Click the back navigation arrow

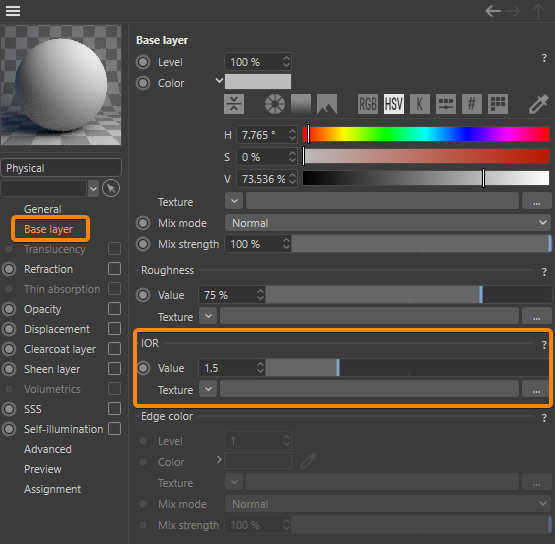[493, 11]
